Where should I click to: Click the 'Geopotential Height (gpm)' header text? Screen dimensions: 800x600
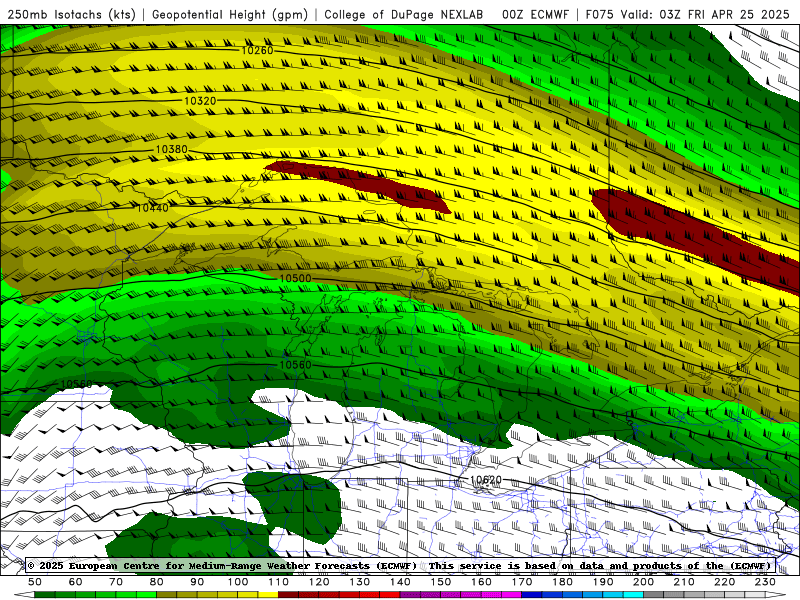[x=230, y=15]
